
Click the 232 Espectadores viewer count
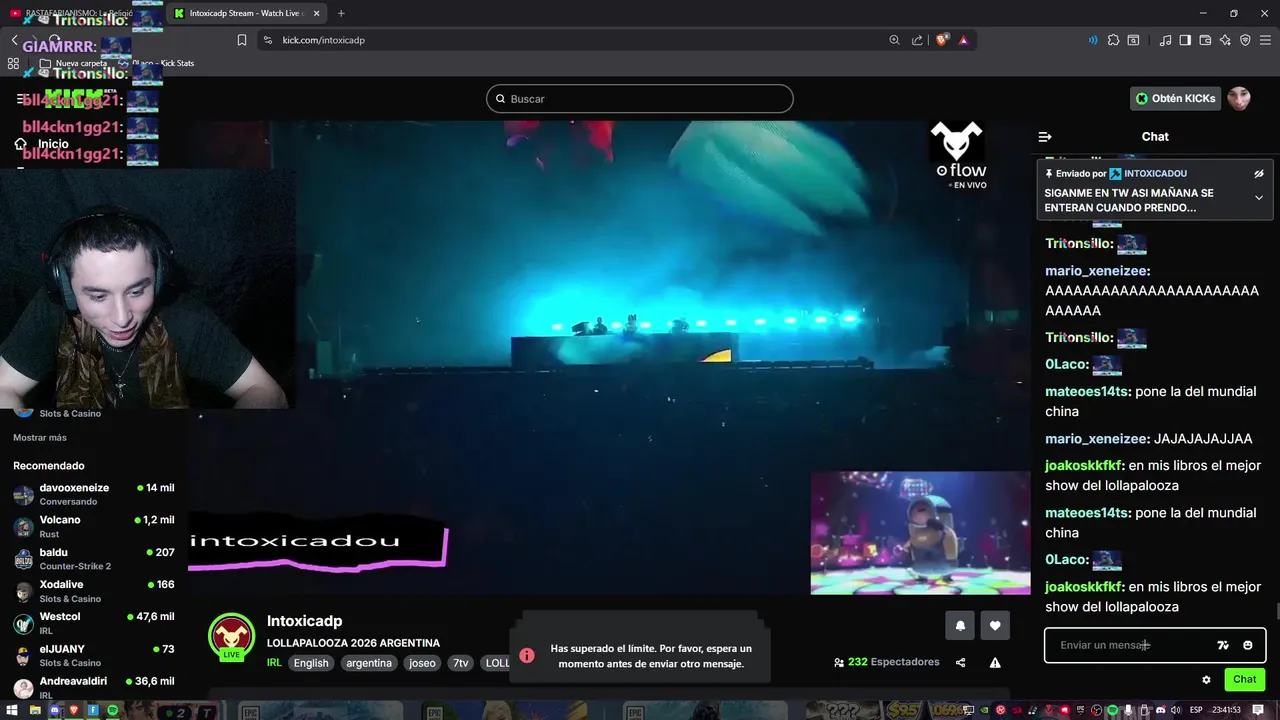(x=886, y=662)
